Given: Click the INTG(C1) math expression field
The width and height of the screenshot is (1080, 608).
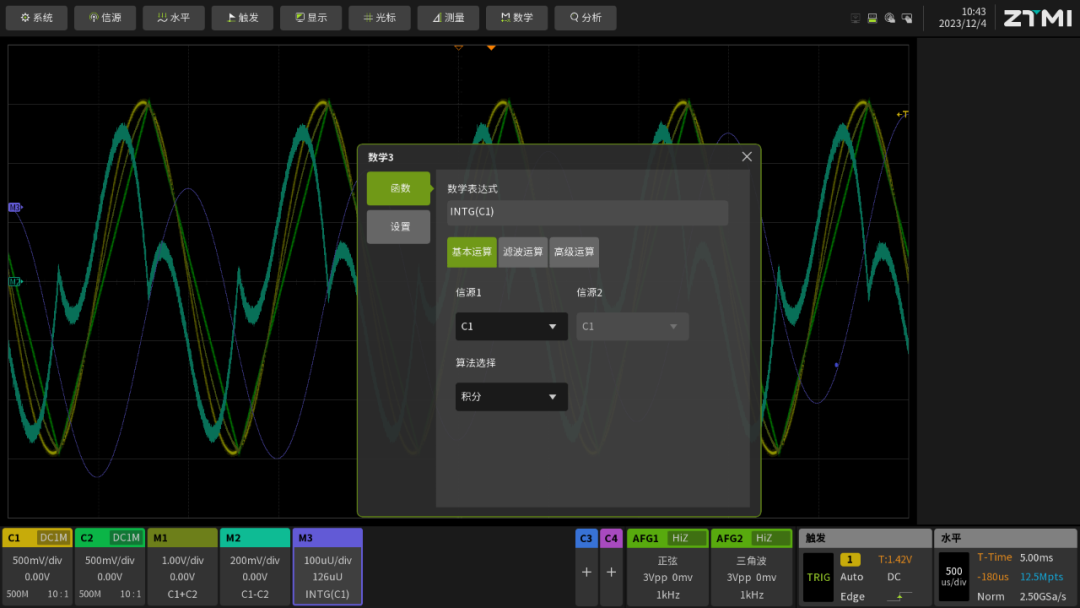Looking at the screenshot, I should (587, 212).
